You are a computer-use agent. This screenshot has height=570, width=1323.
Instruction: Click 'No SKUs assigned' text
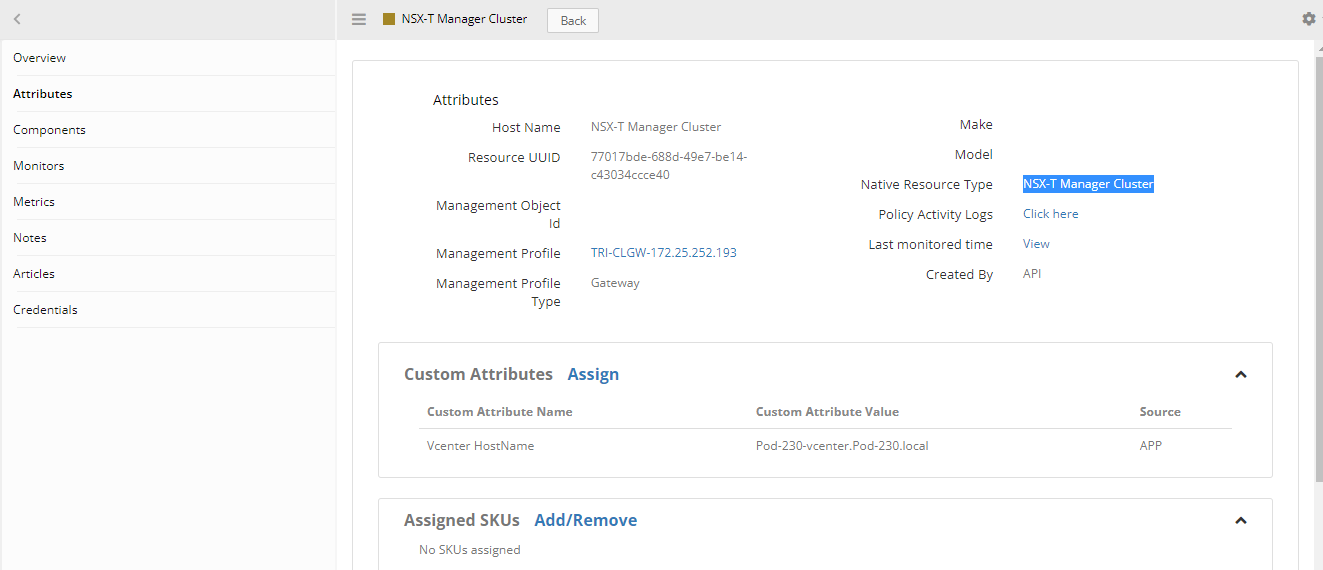point(470,550)
